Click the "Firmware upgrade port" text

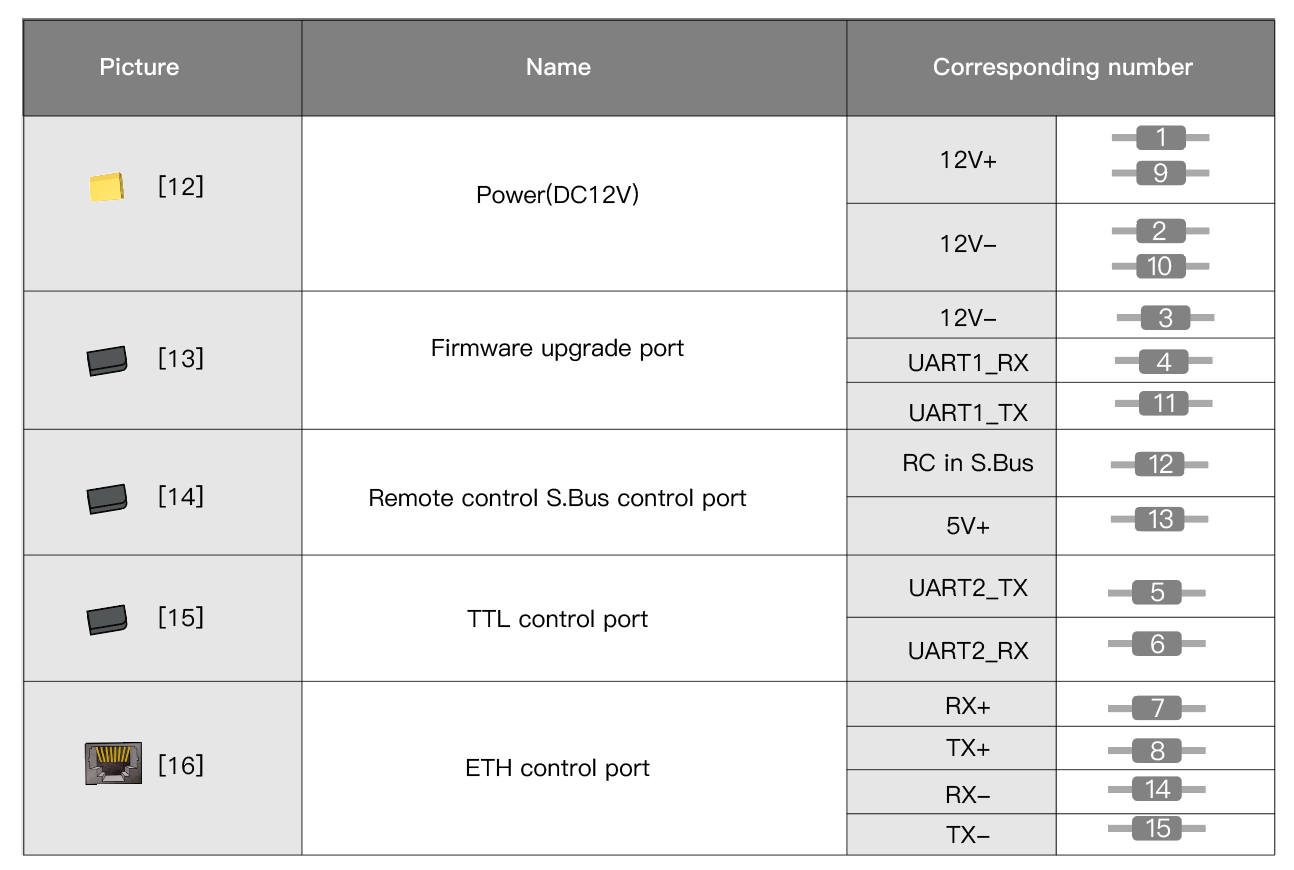click(557, 348)
